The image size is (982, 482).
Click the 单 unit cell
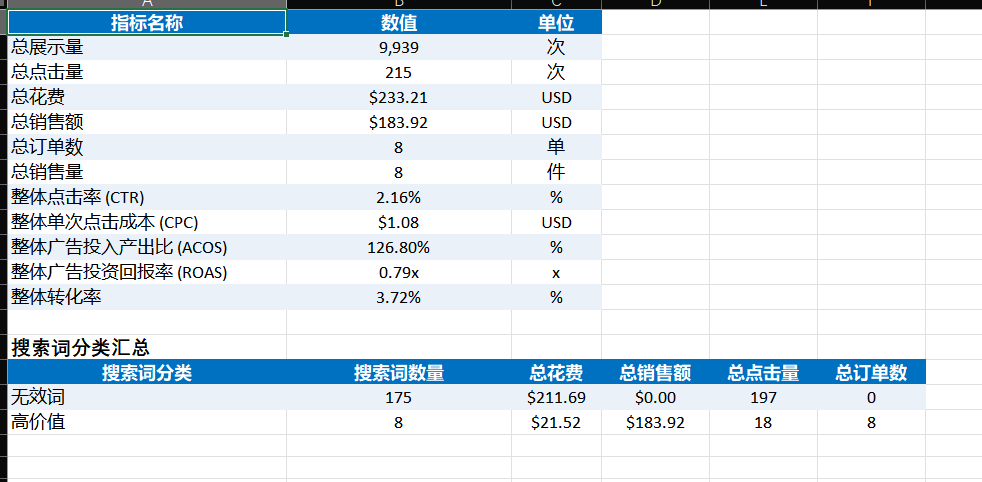556,148
